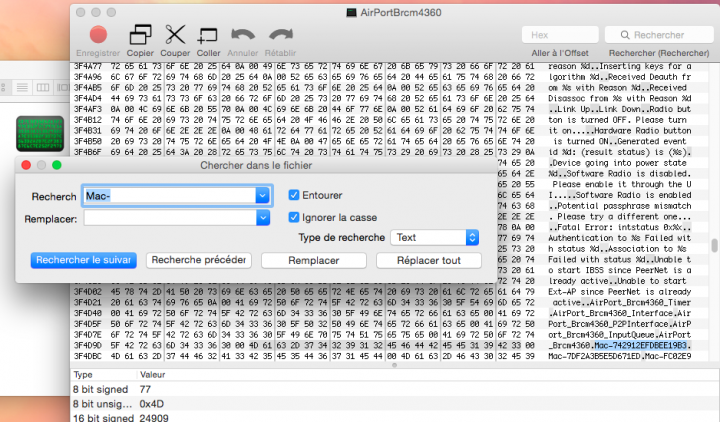The height and width of the screenshot is (422, 720).
Task: Click the Réplacer tout button
Action: [429, 260]
